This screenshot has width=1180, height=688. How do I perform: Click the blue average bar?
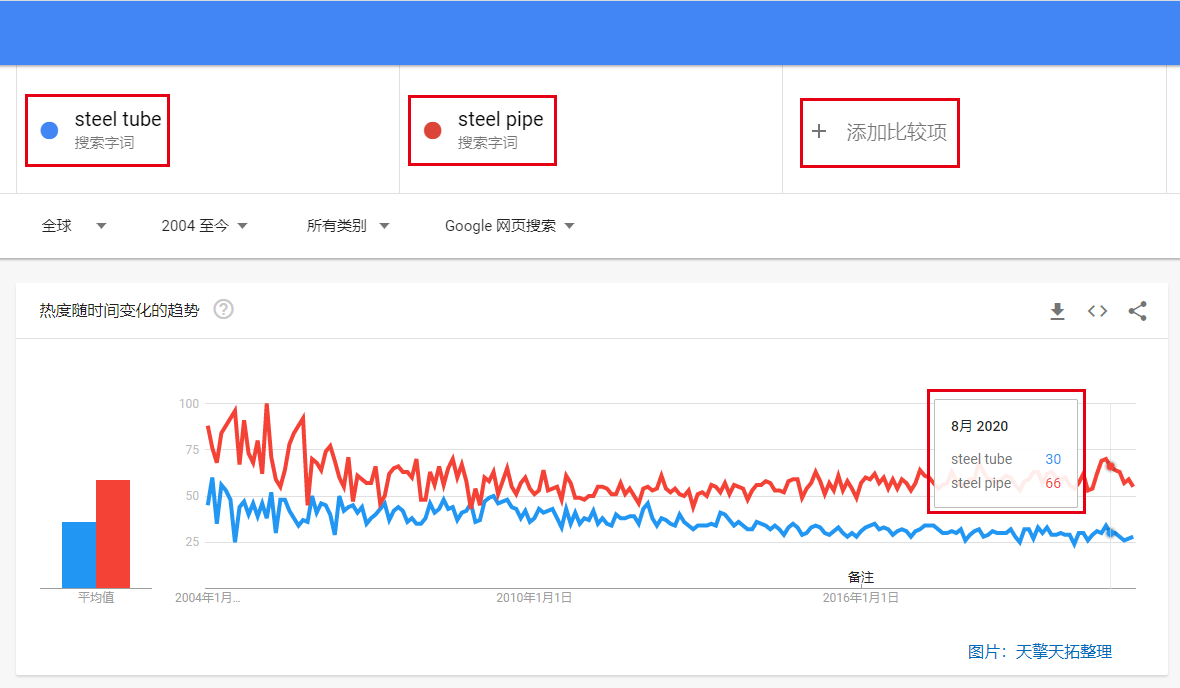(79, 555)
